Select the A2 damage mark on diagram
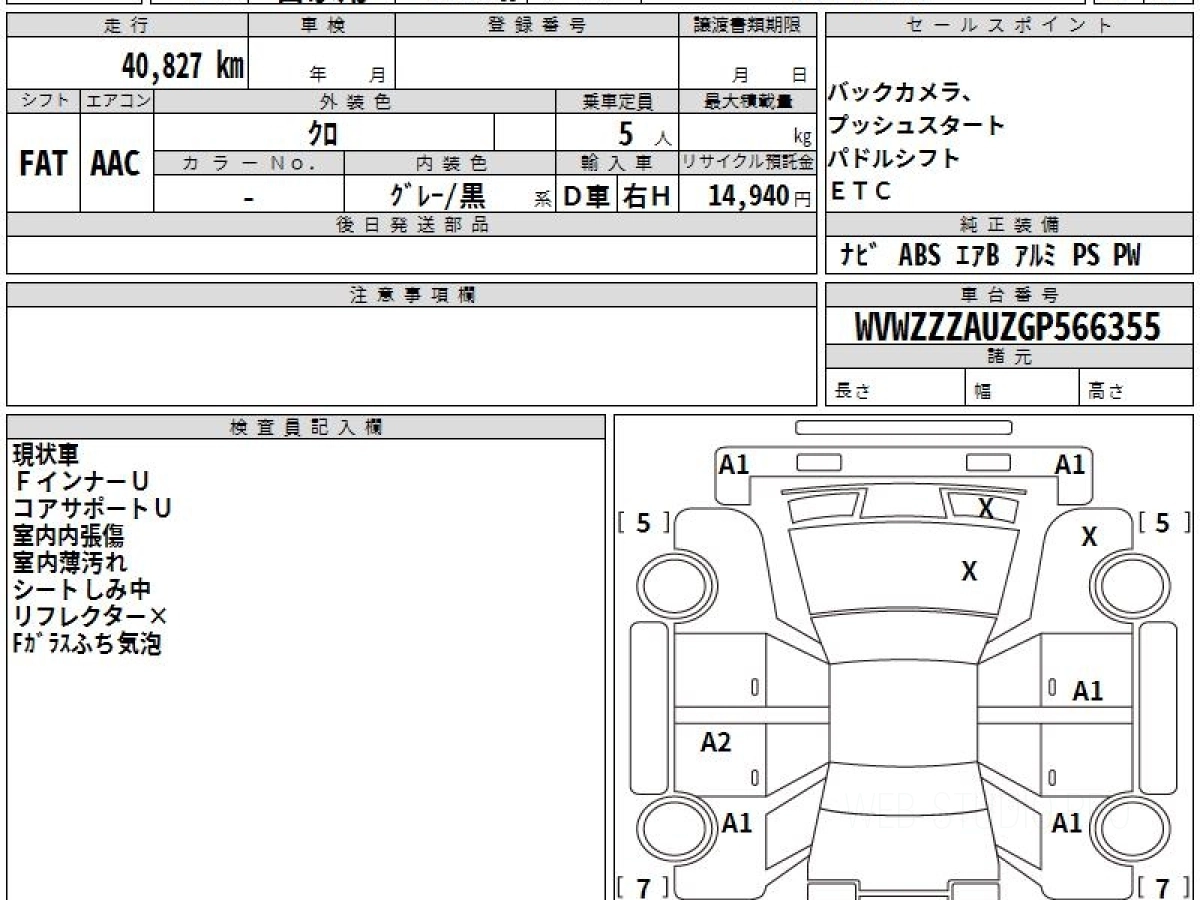The height and width of the screenshot is (900, 1200). point(716,742)
